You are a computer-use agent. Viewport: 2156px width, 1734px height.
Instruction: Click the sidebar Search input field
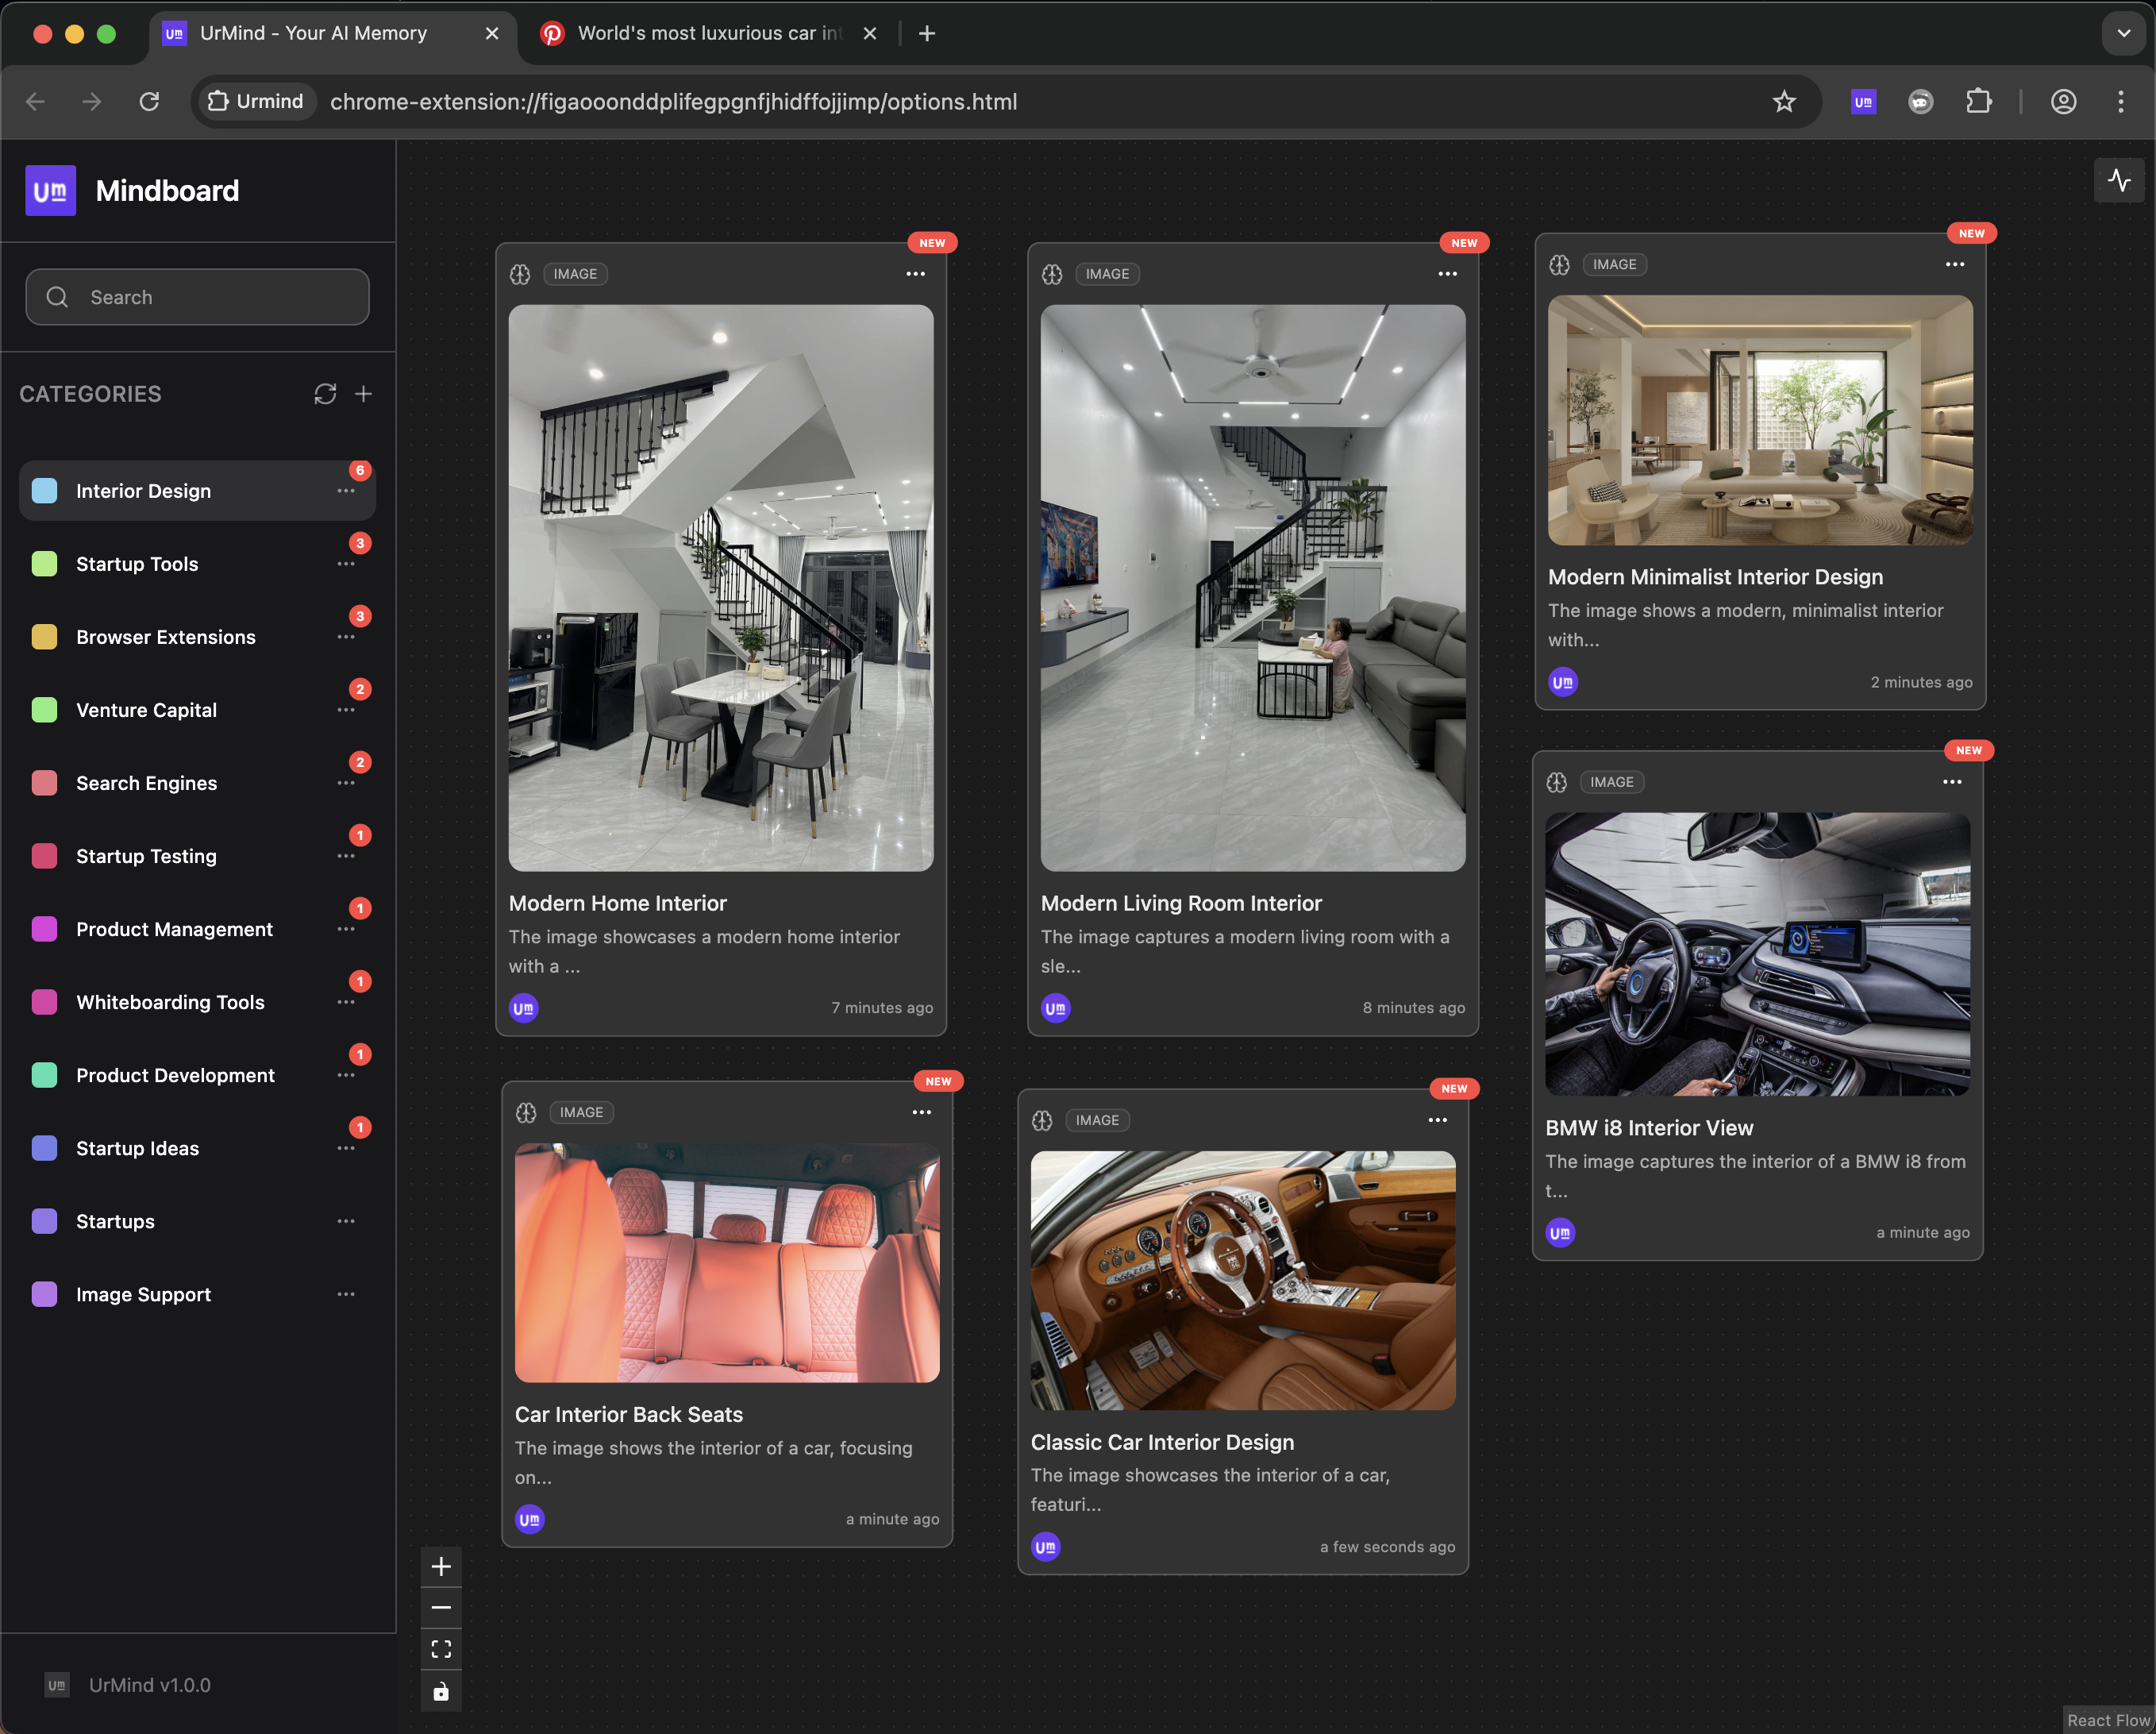197,297
